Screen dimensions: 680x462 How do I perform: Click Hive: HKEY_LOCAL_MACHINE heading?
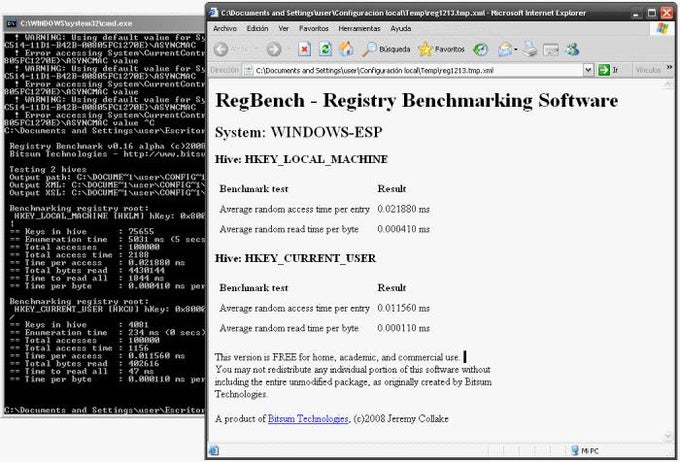pos(301,160)
